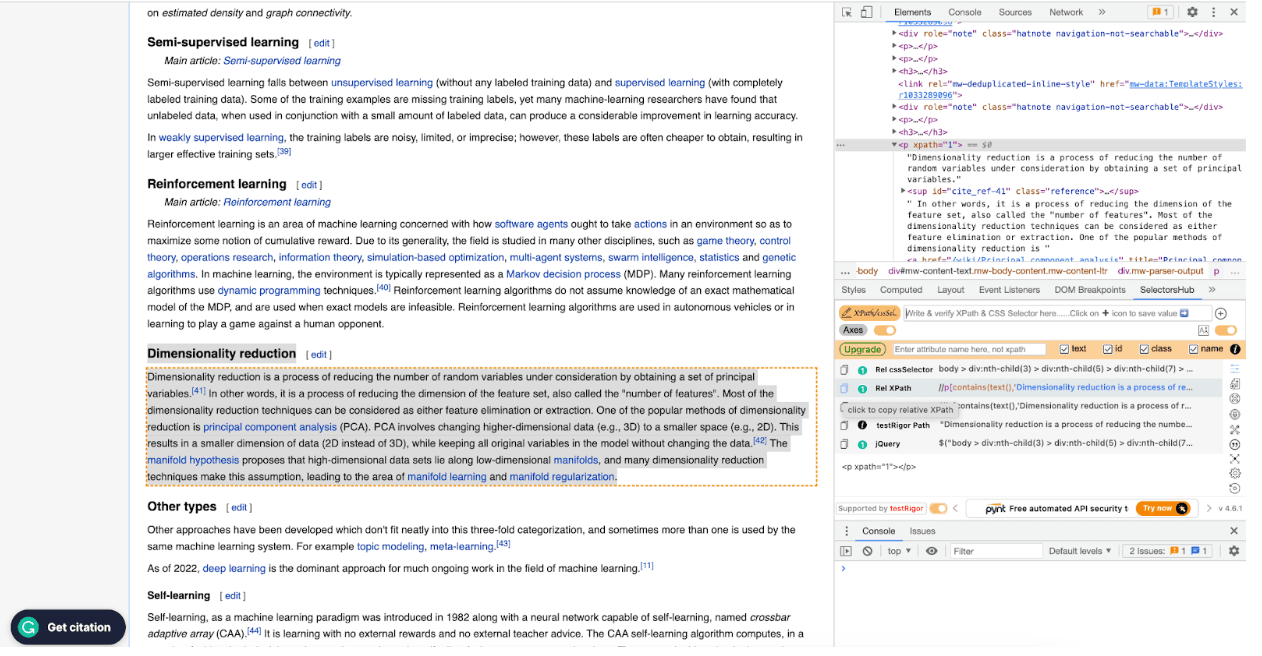
Task: Copy the Rel cssSelector value
Action: point(844,370)
